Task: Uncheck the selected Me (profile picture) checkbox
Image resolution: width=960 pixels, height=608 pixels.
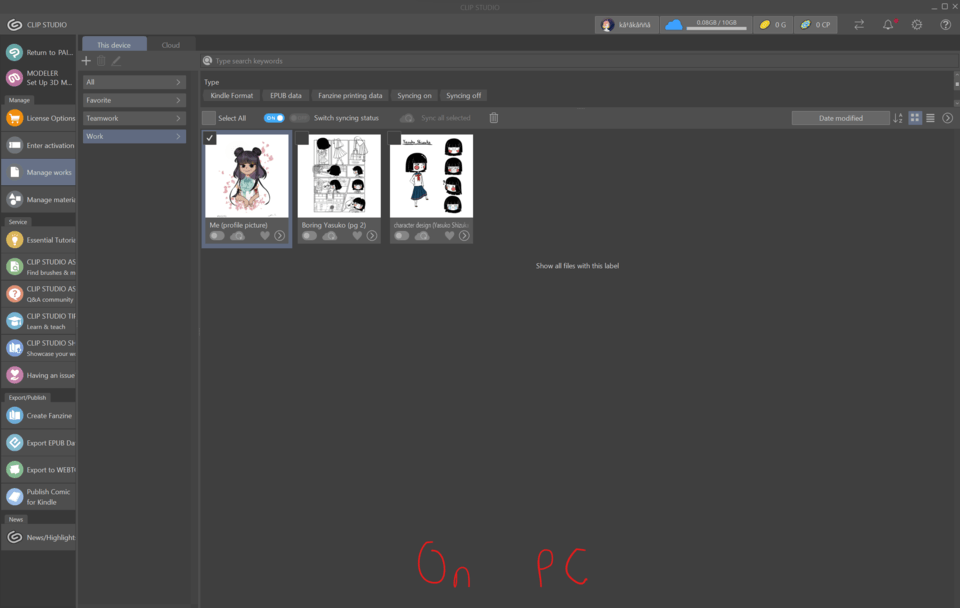Action: [210, 140]
